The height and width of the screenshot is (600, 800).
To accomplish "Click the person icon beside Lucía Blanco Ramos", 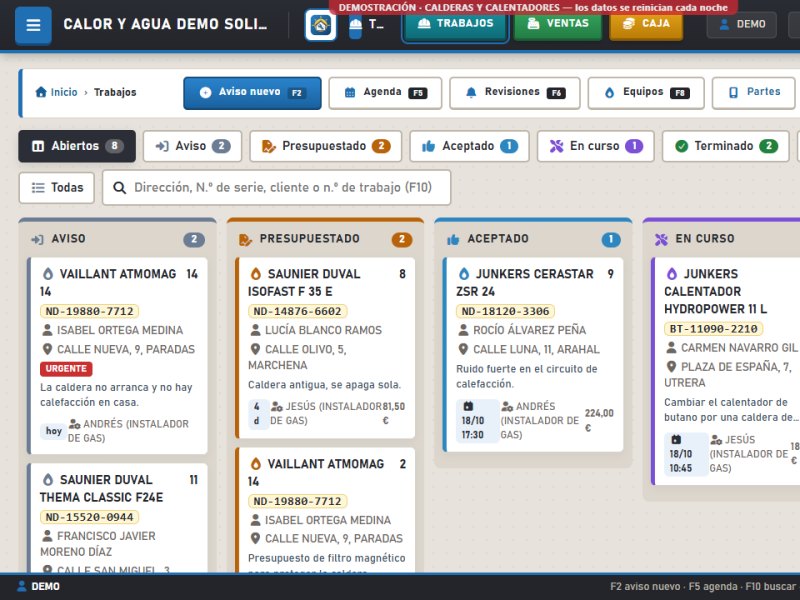I will pos(256,330).
